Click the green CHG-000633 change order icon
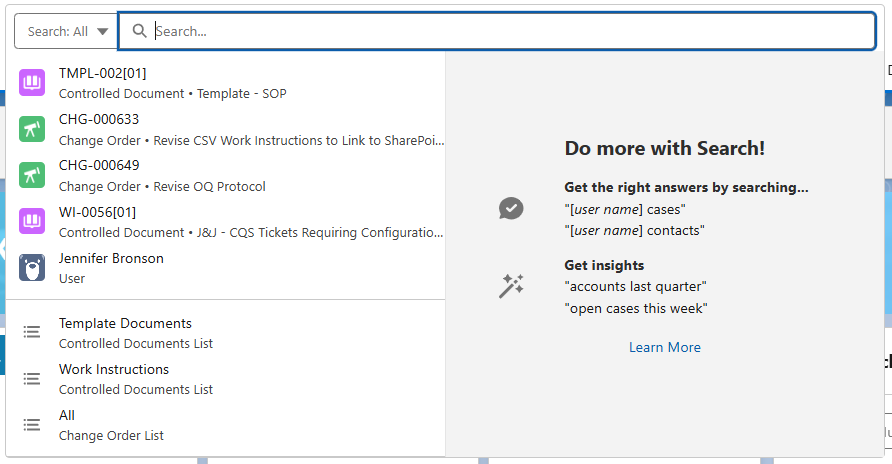Viewport: 892px width, 464px height. coord(32,129)
